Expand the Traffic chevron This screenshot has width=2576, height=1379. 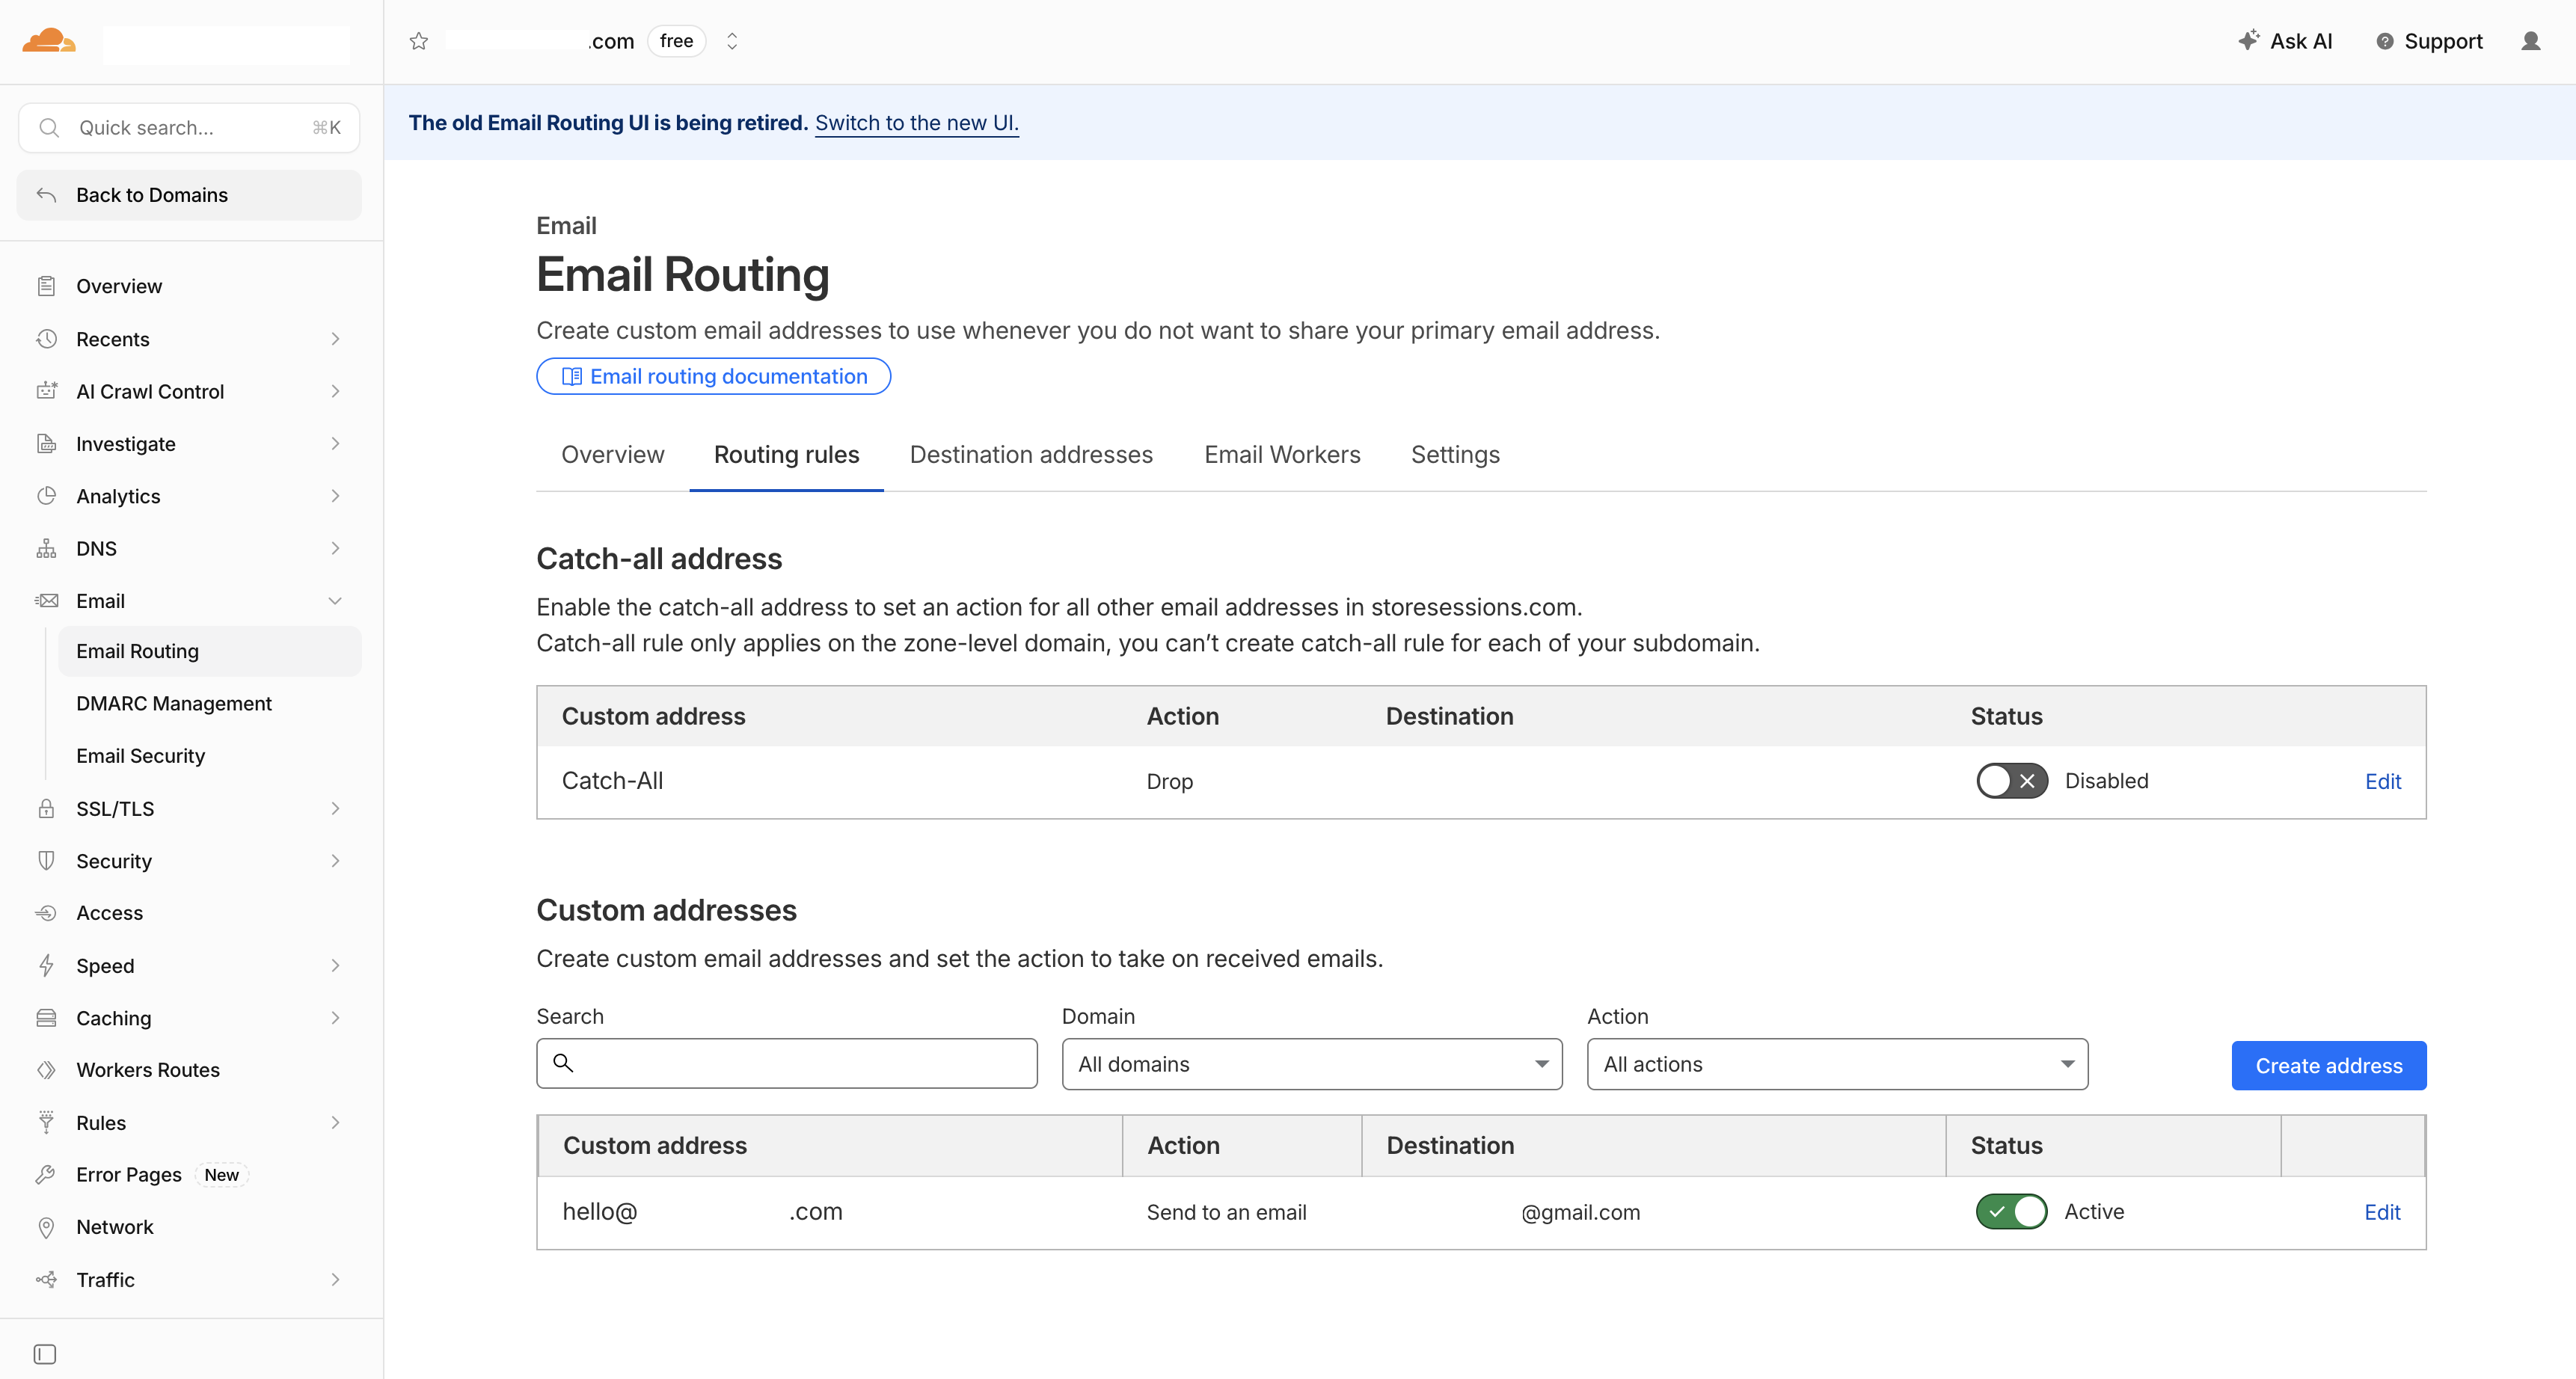335,1279
